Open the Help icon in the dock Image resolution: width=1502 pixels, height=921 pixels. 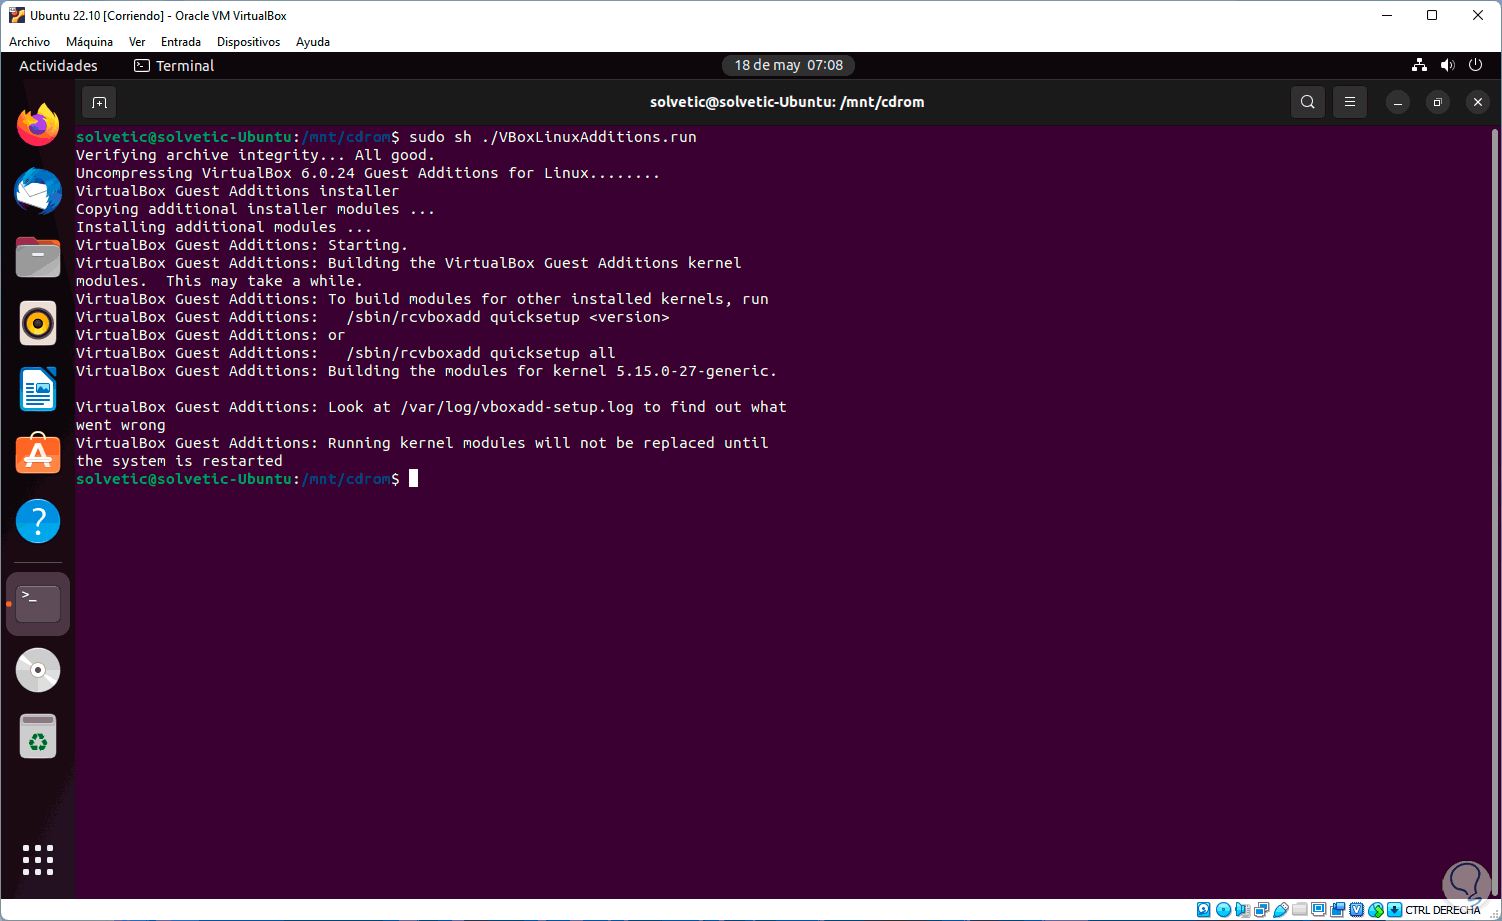[x=38, y=521]
